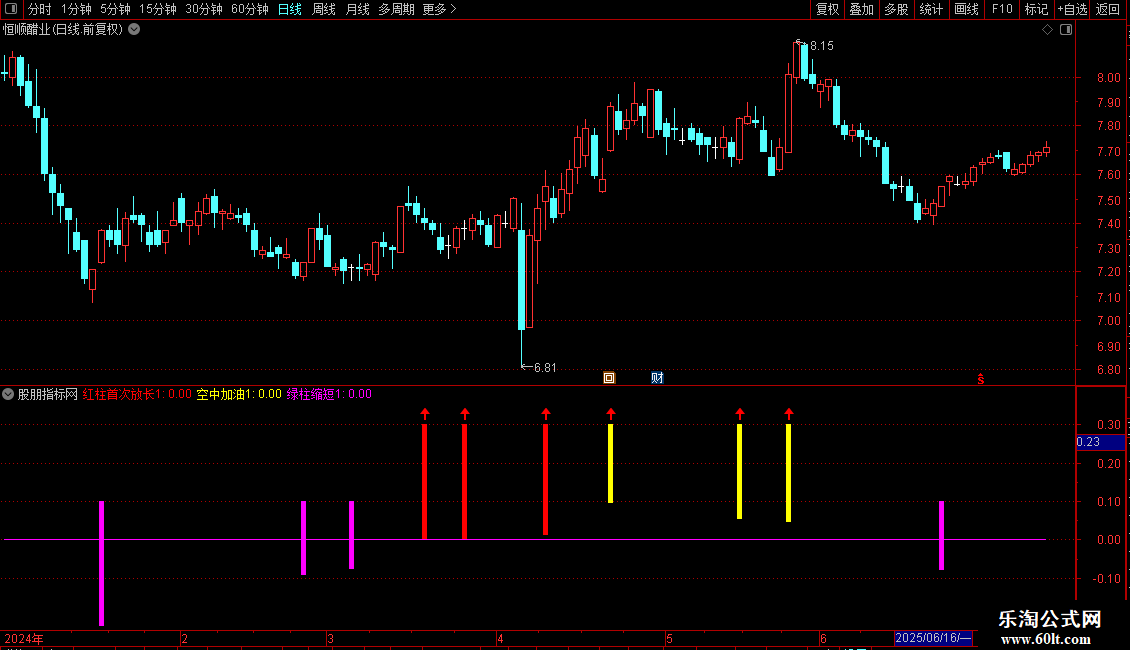This screenshot has width=1130, height=650.
Task: Click the 2025/06/16 date label
Action: coord(933,638)
